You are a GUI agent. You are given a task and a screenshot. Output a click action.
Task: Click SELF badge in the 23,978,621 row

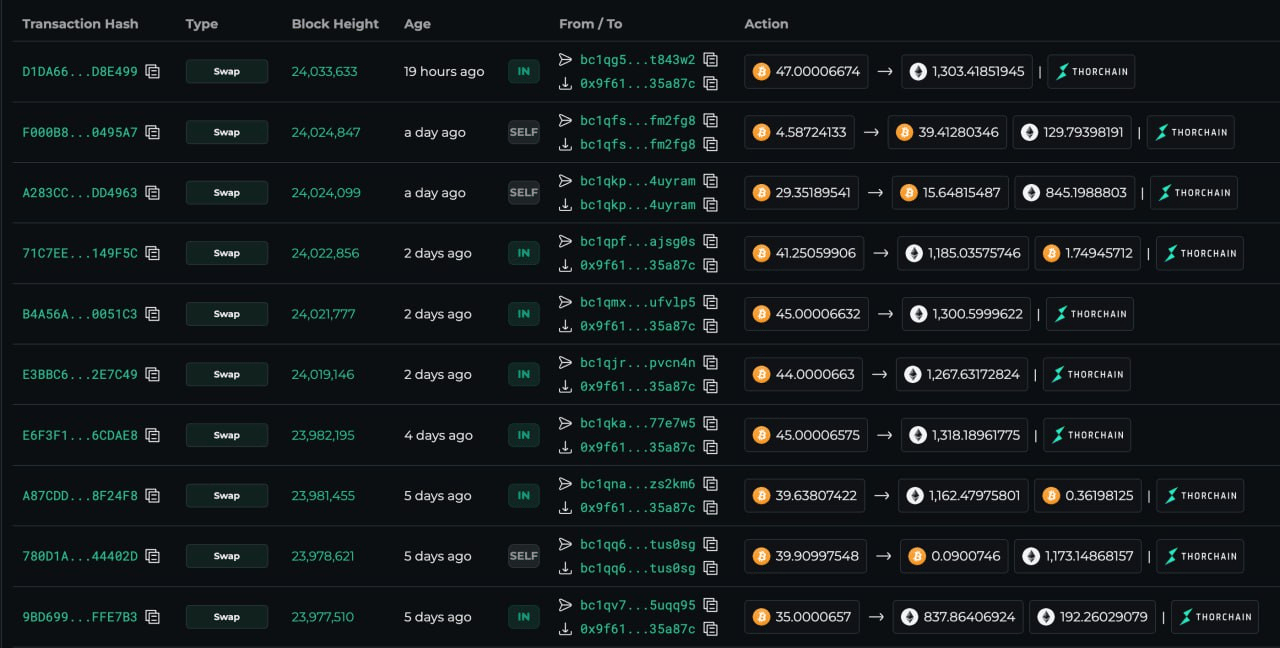pyautogui.click(x=524, y=556)
